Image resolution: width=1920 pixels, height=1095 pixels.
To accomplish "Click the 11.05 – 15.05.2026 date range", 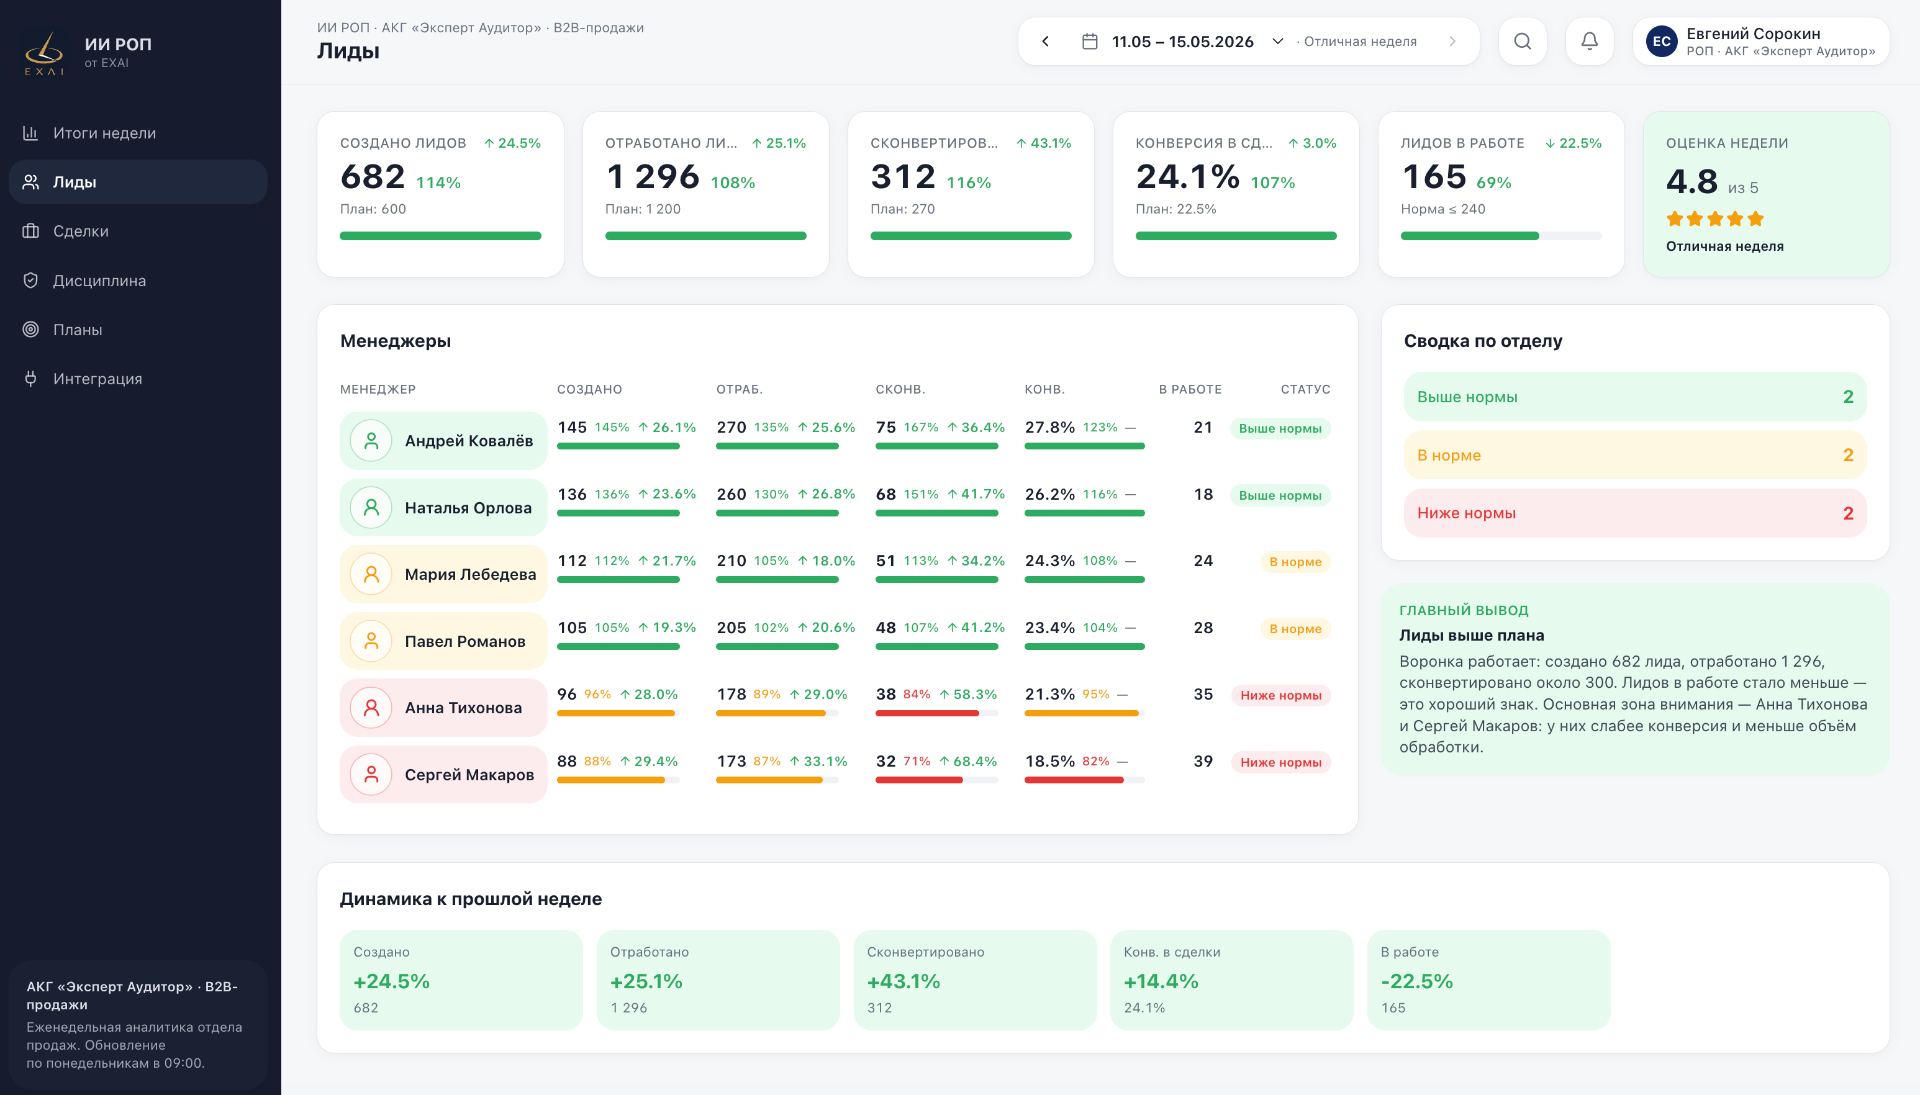I will coord(1183,41).
